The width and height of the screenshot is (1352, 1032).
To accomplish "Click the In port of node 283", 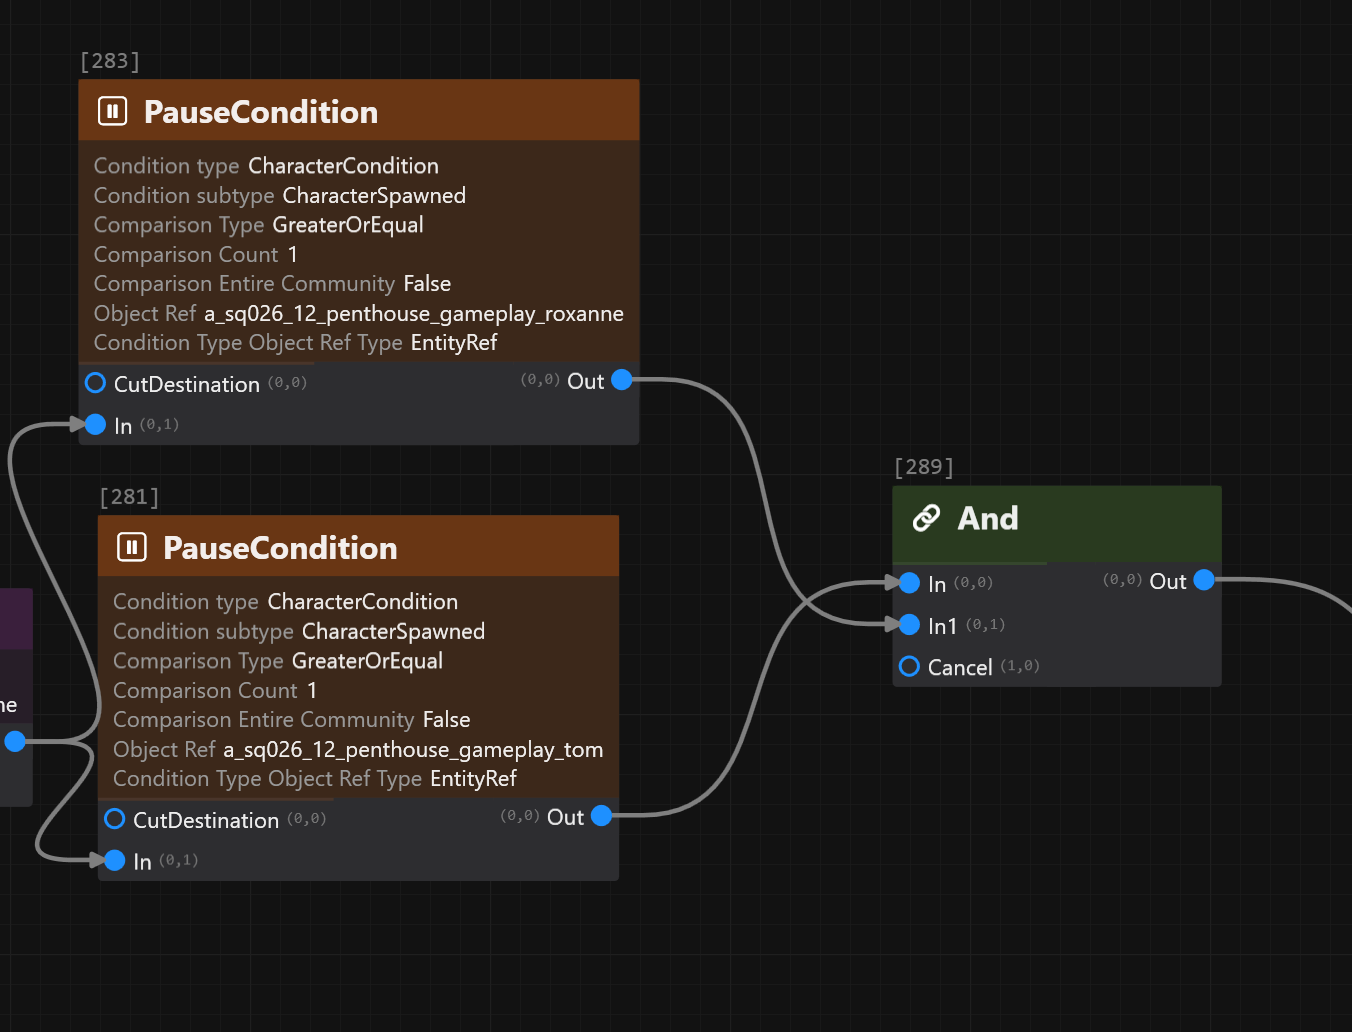I will point(96,425).
